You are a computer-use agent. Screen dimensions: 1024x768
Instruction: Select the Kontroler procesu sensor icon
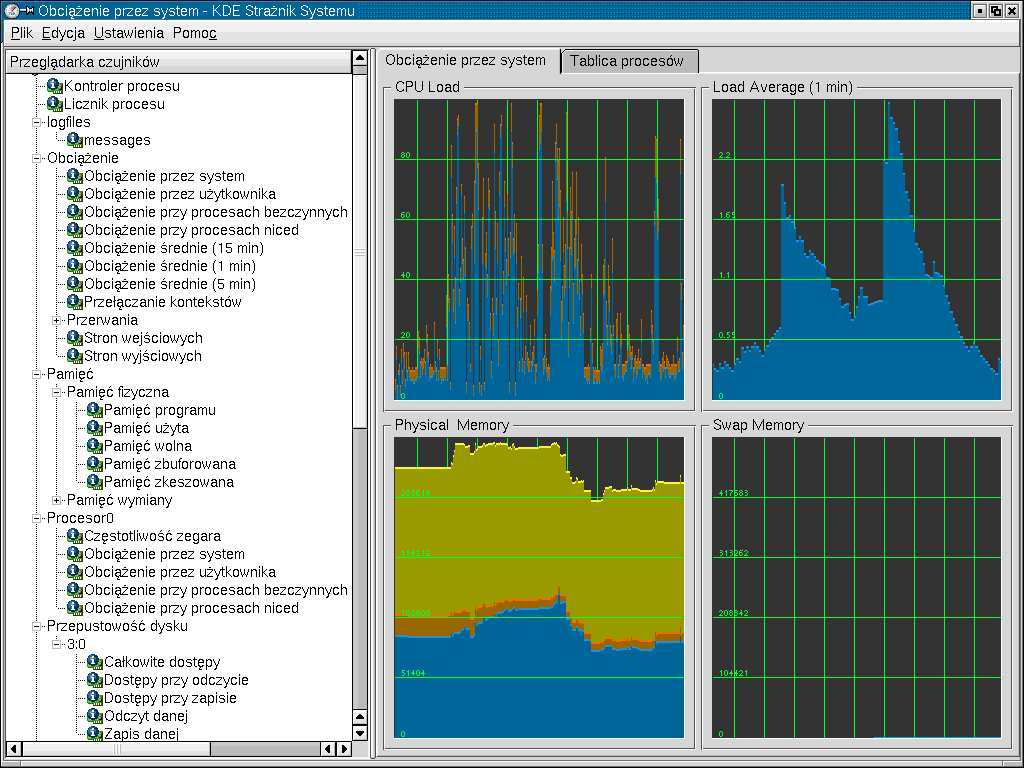pos(55,86)
